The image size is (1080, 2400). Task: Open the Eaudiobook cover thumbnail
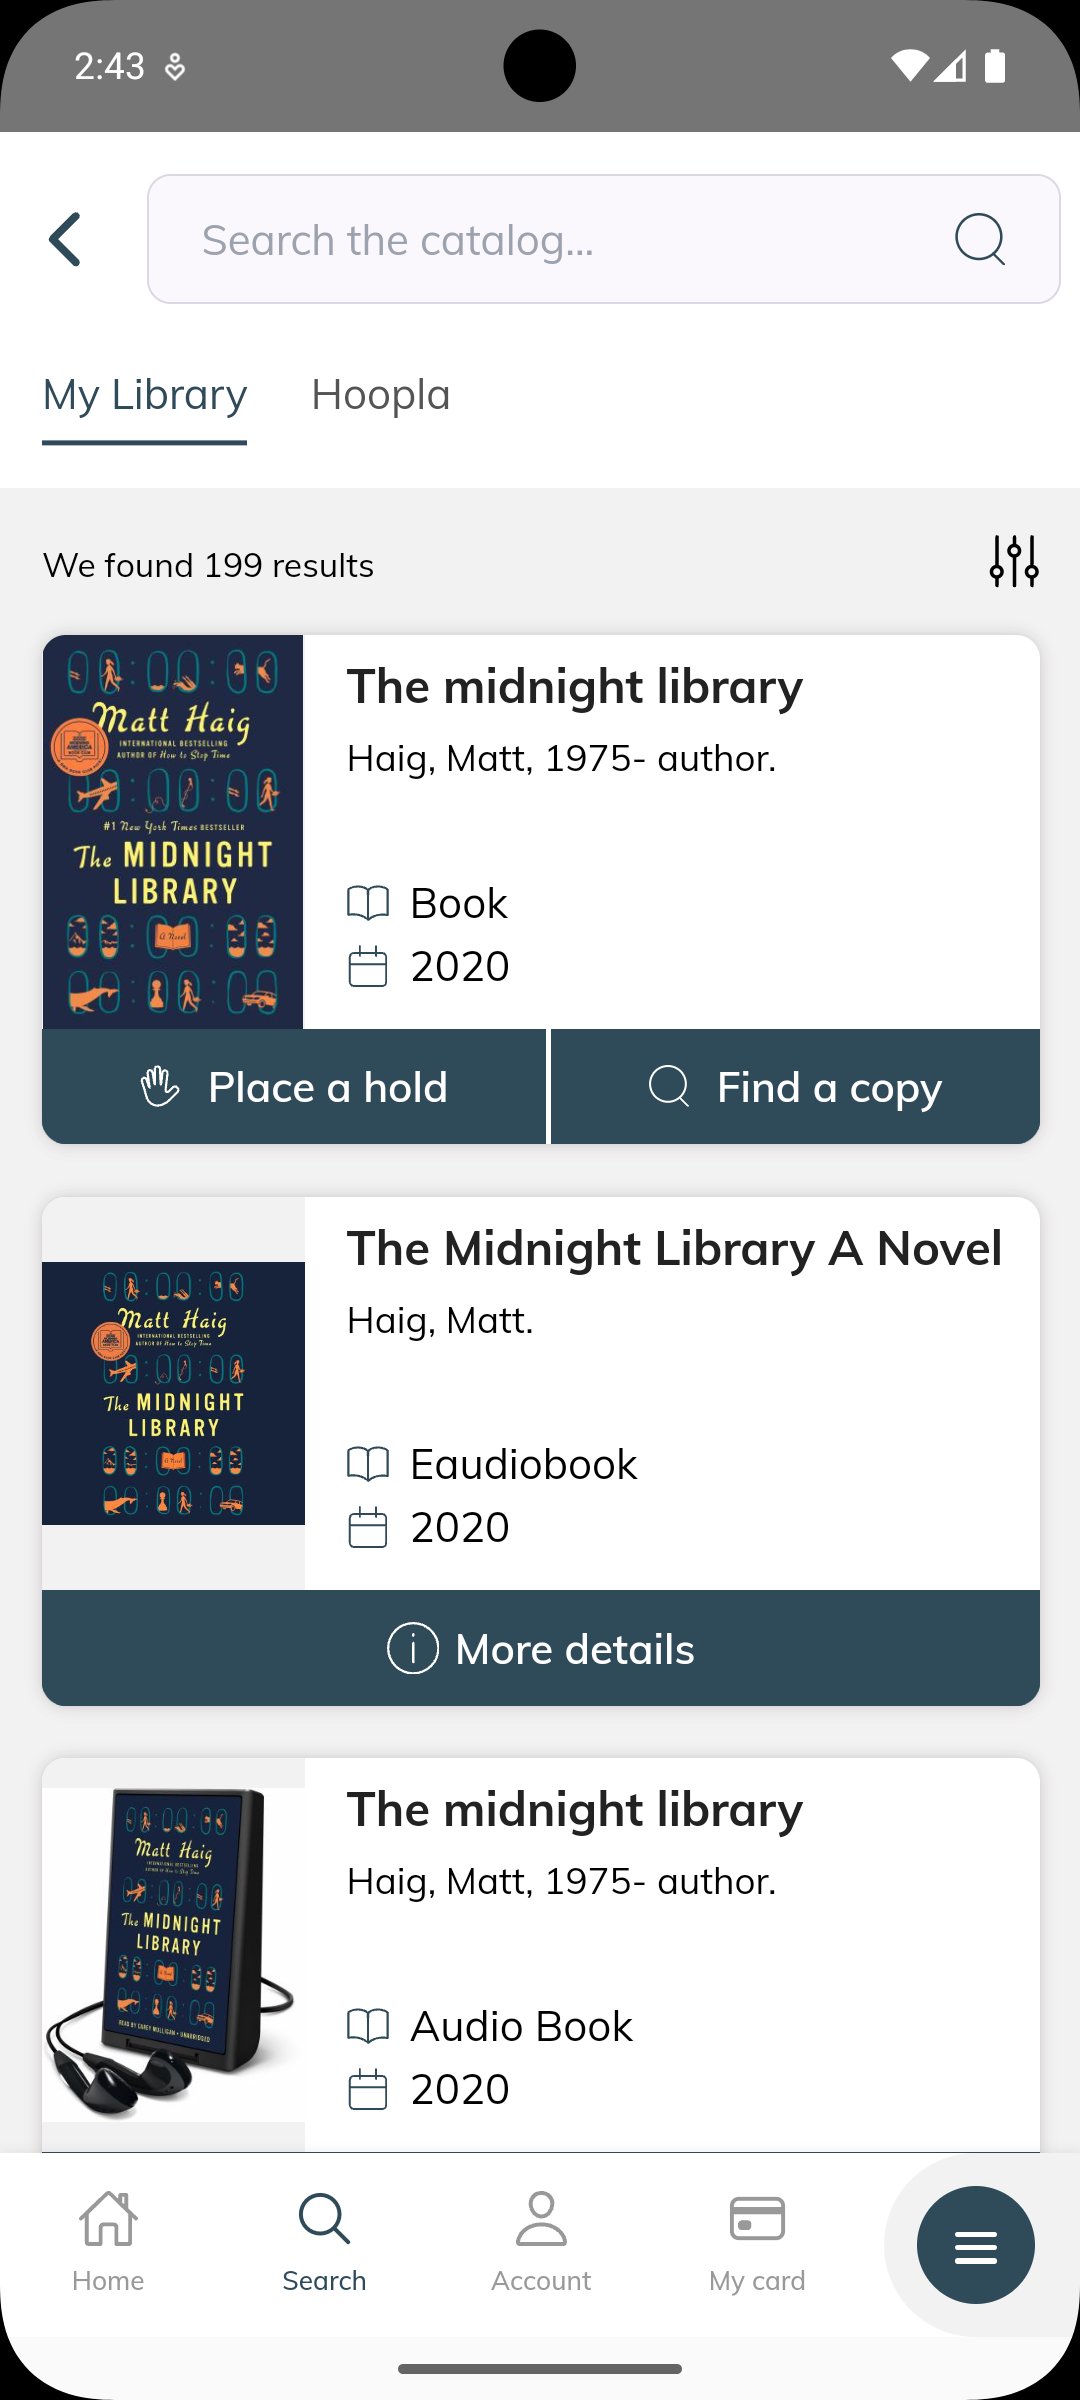pos(173,1393)
